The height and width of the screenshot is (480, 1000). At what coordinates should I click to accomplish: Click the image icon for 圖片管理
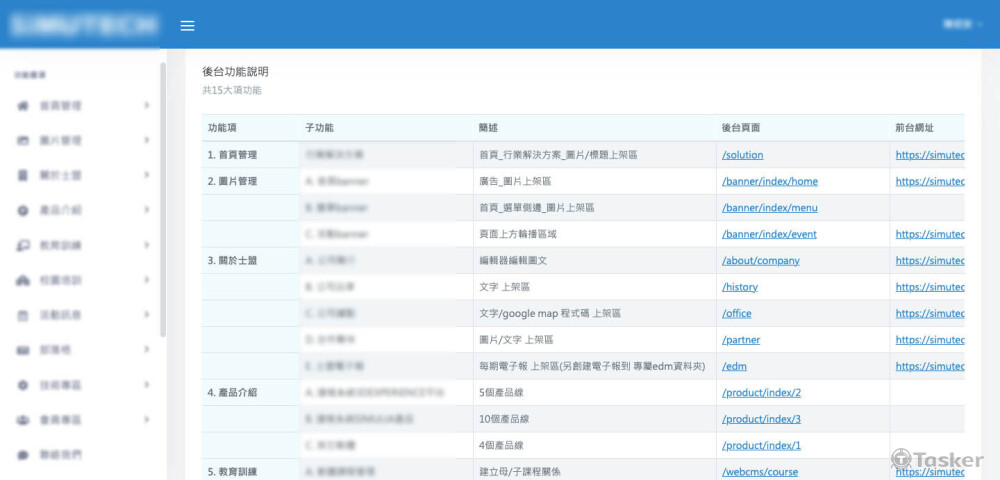coord(23,141)
